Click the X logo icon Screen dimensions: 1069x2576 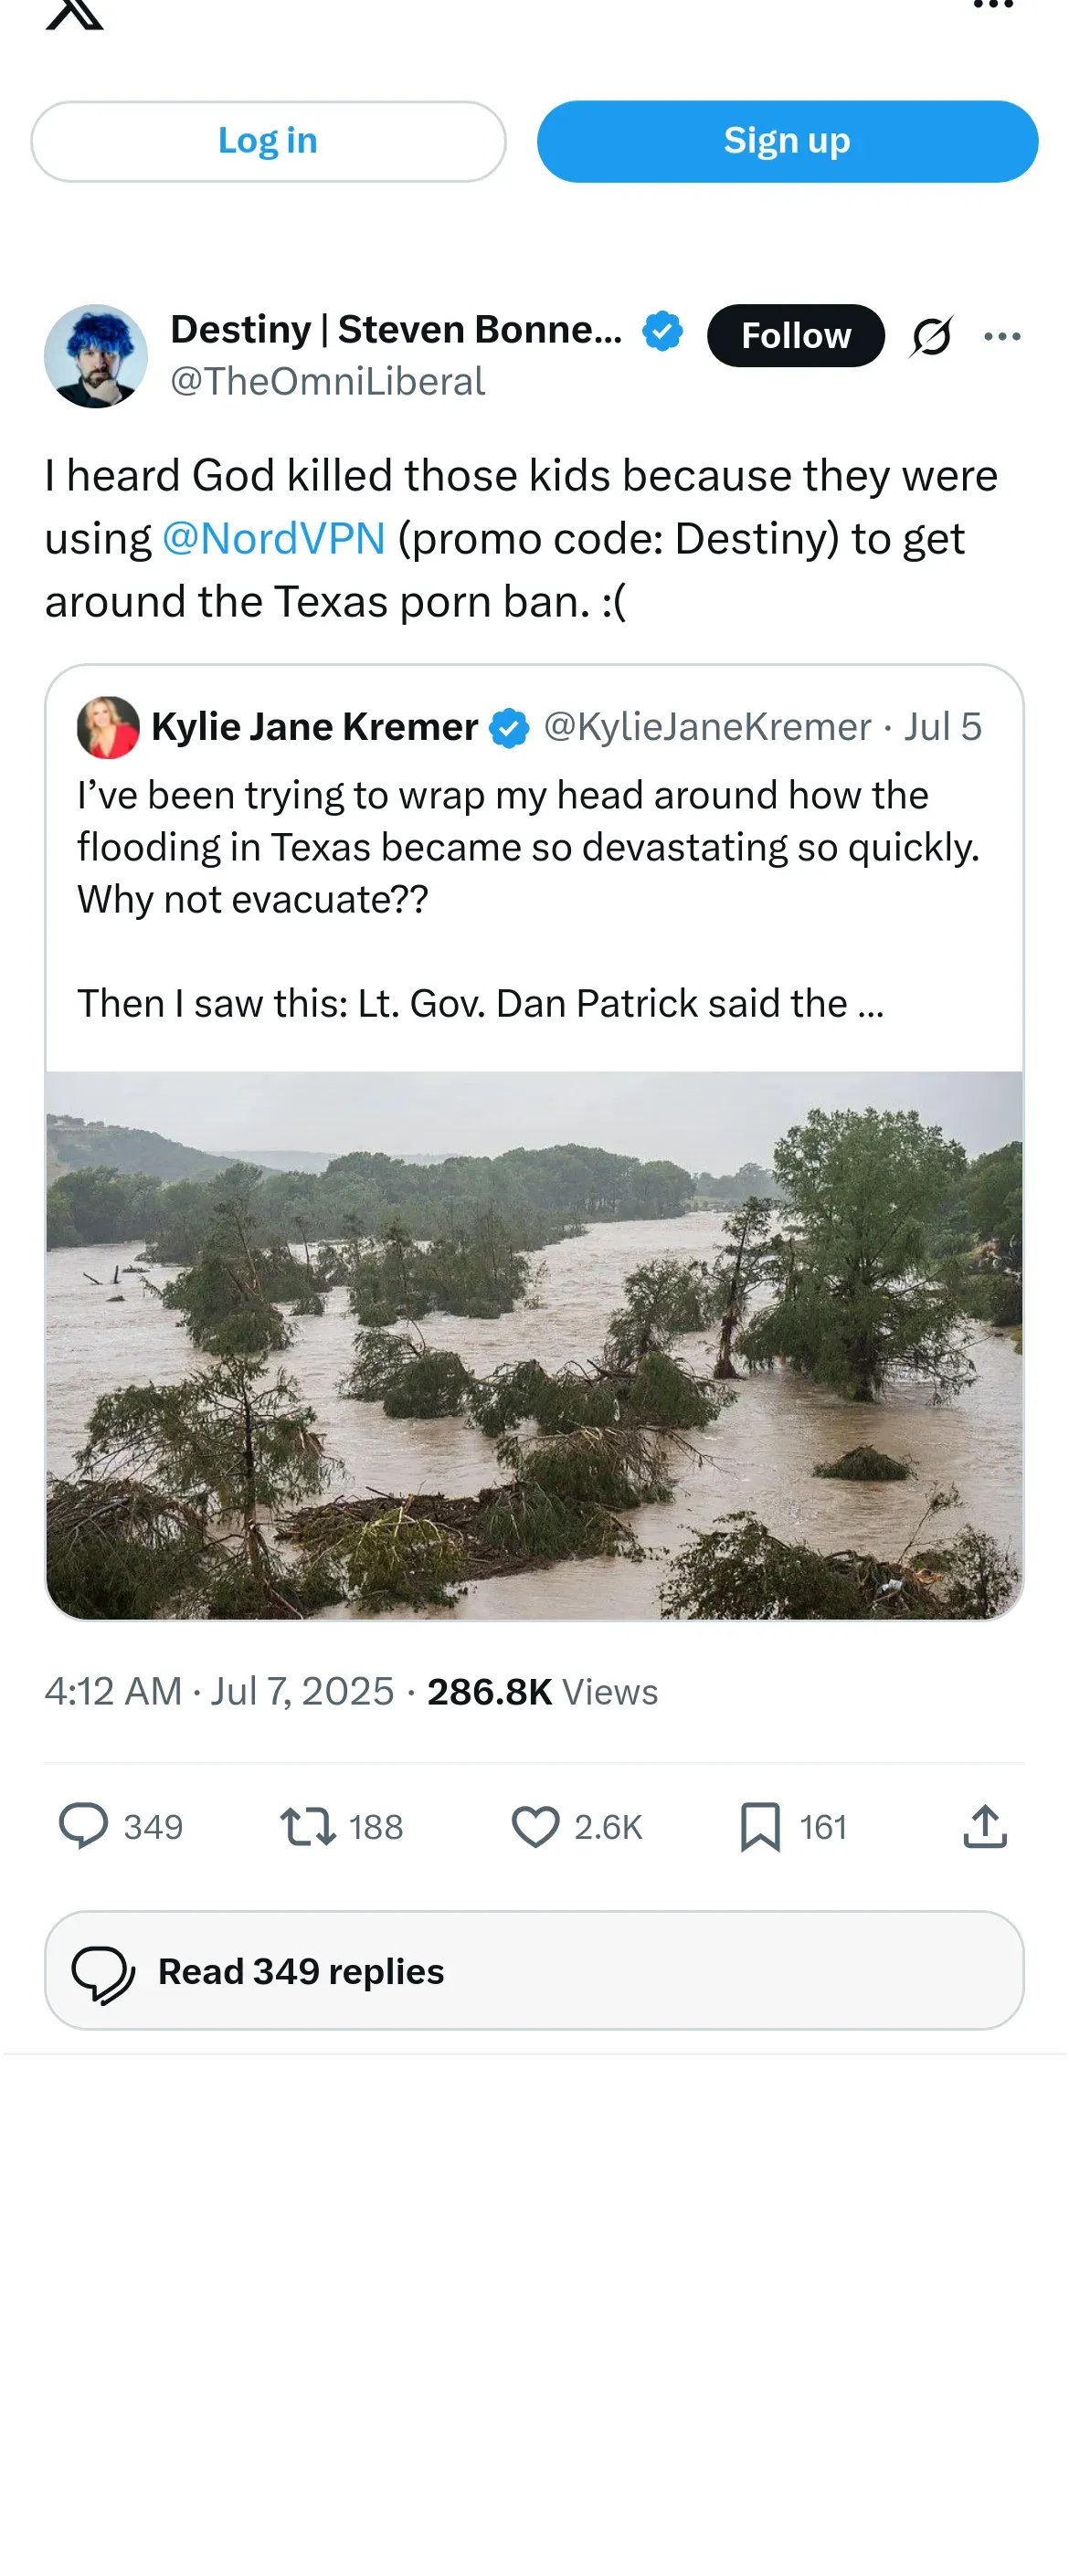[x=75, y=12]
